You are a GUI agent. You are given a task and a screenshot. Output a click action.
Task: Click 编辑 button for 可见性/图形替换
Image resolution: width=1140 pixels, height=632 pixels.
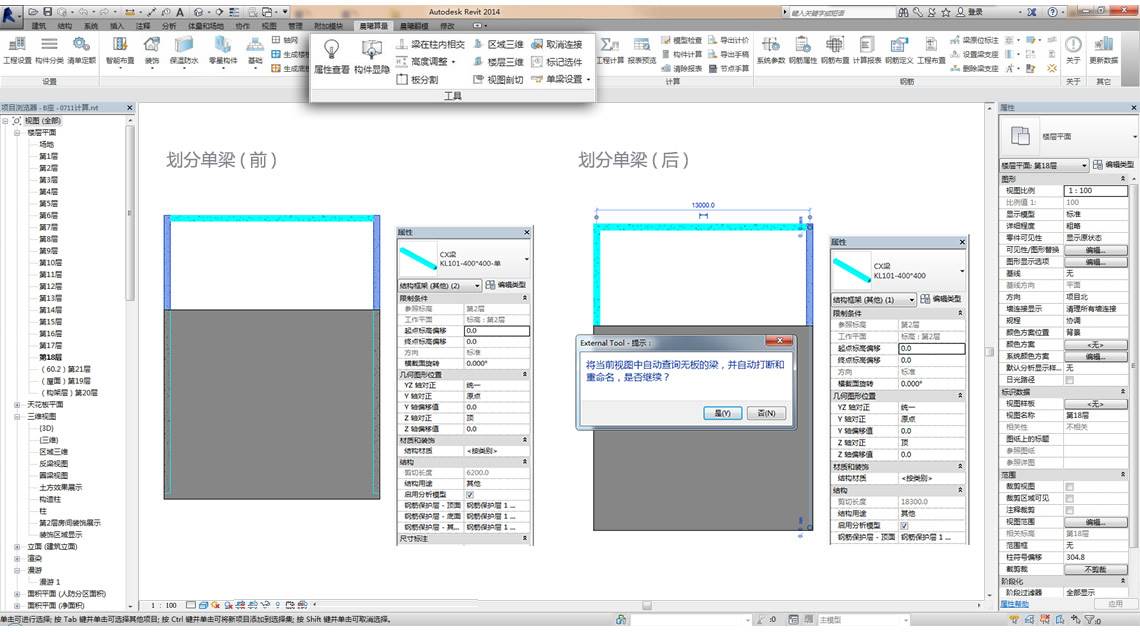click(1096, 249)
